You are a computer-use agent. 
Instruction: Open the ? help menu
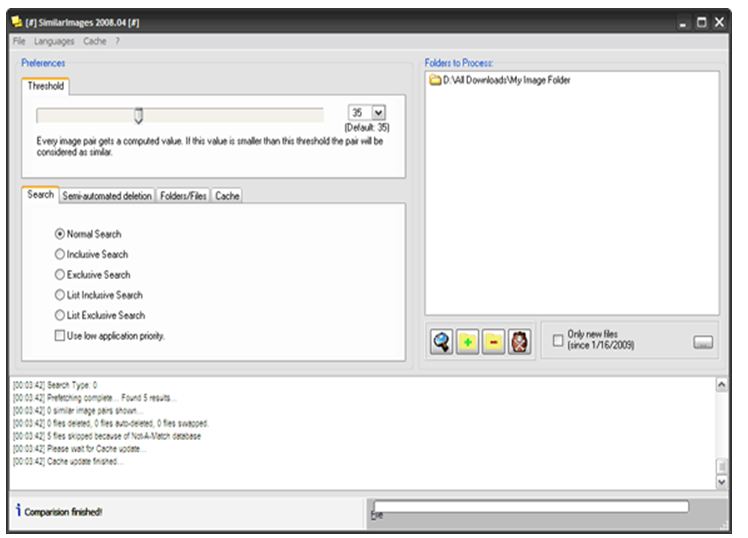pyautogui.click(x=117, y=41)
